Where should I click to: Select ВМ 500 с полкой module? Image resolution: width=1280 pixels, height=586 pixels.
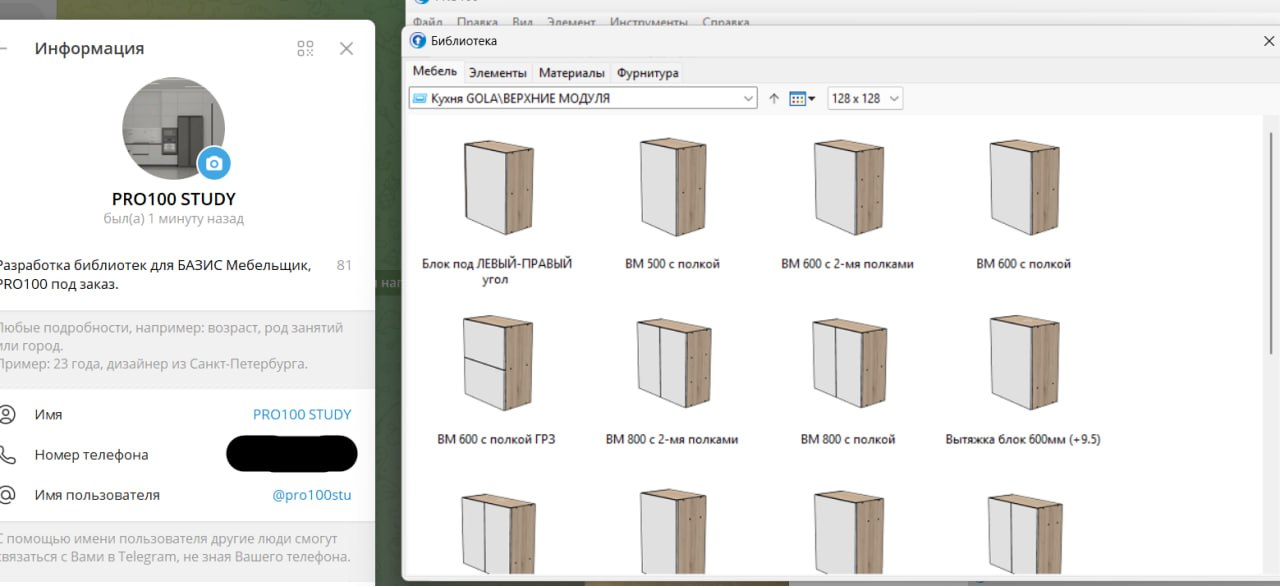pyautogui.click(x=672, y=205)
